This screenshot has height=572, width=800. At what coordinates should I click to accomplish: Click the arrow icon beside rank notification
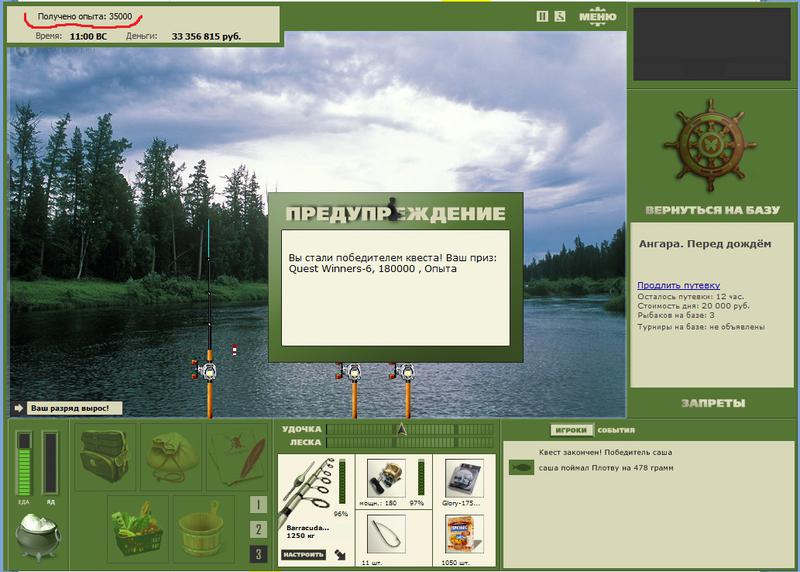point(19,408)
